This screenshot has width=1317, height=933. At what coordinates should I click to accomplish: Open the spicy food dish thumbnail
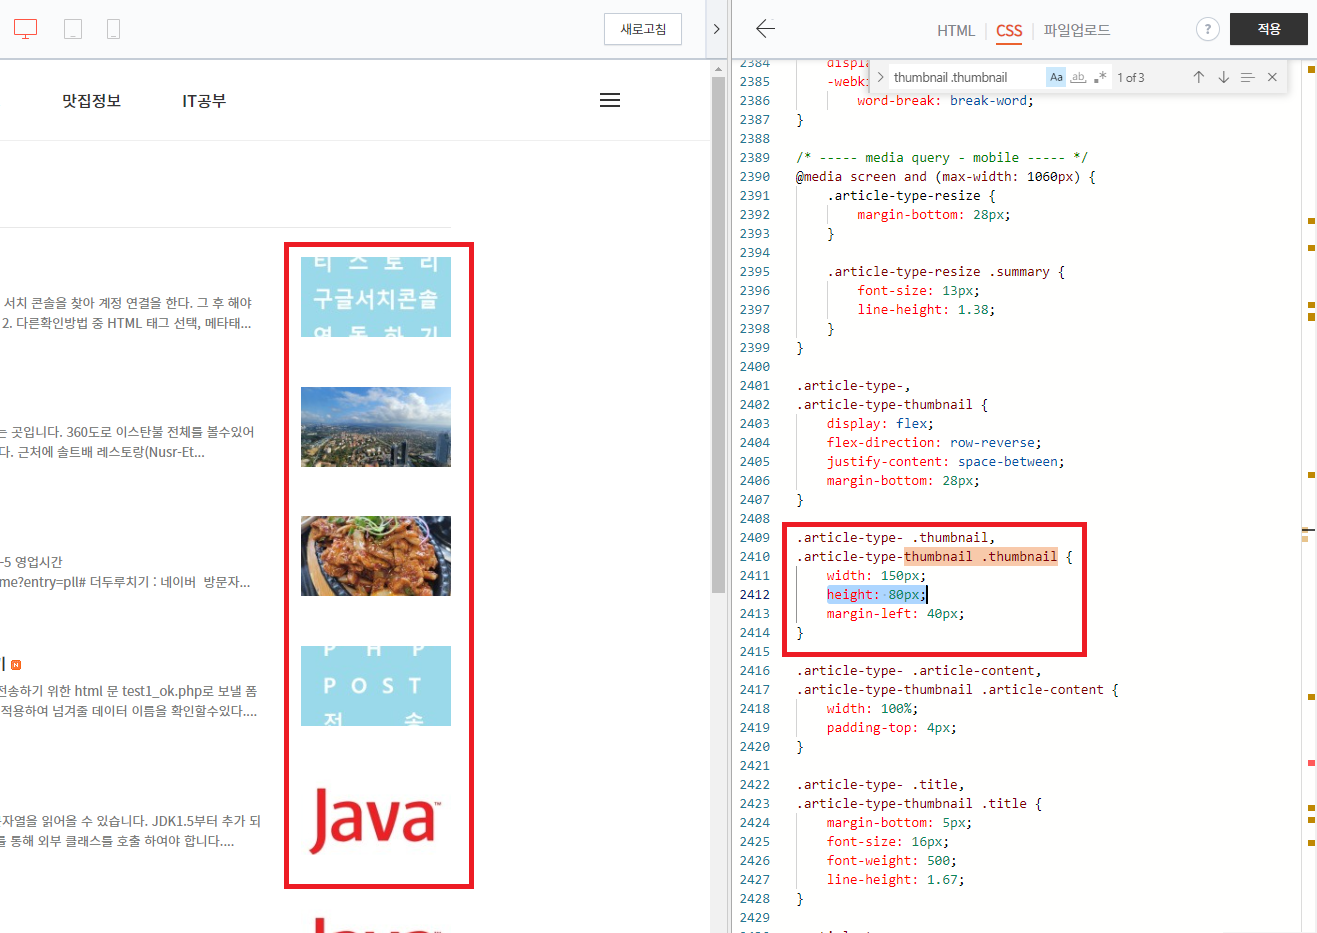[x=376, y=556]
